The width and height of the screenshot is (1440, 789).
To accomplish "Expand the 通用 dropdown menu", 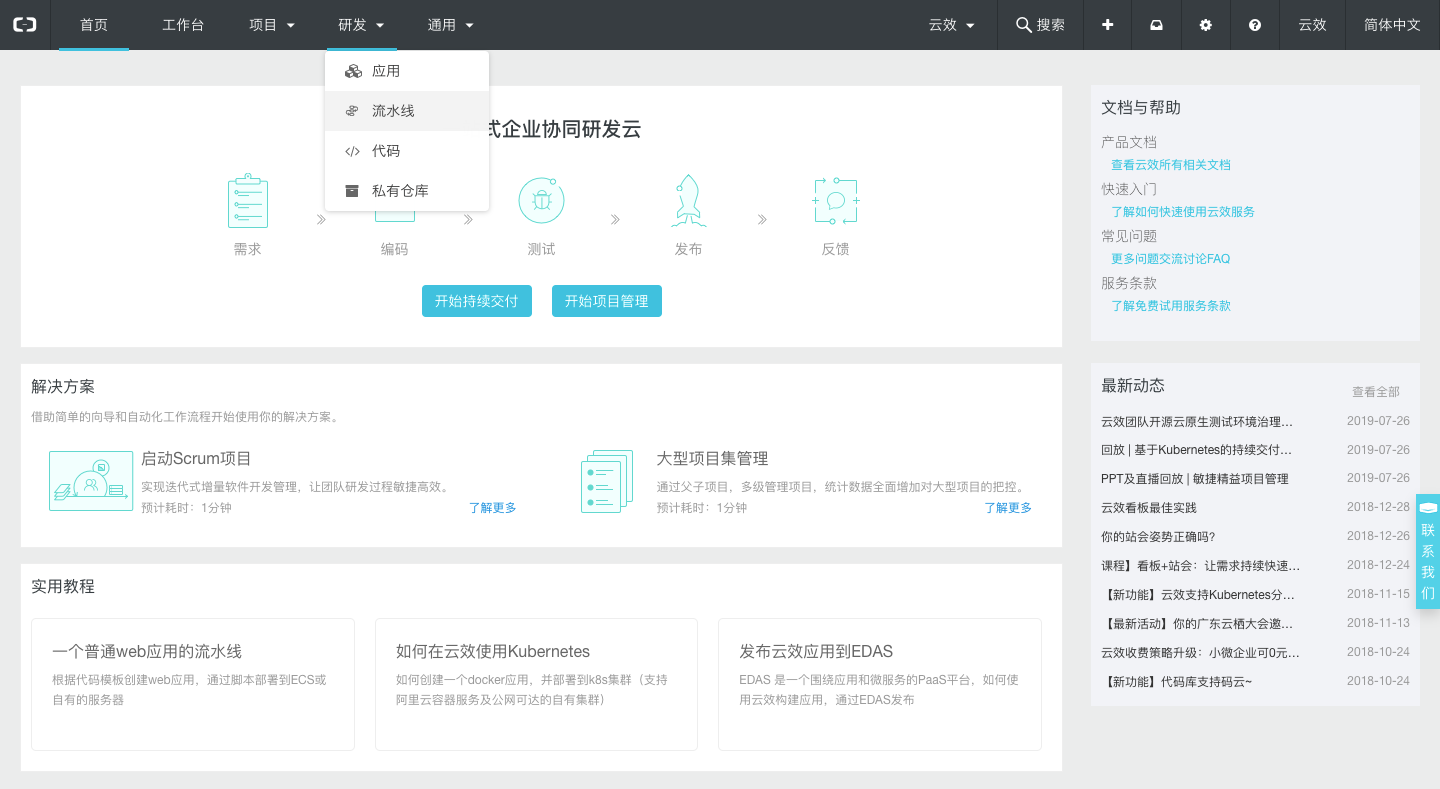I will [x=450, y=25].
